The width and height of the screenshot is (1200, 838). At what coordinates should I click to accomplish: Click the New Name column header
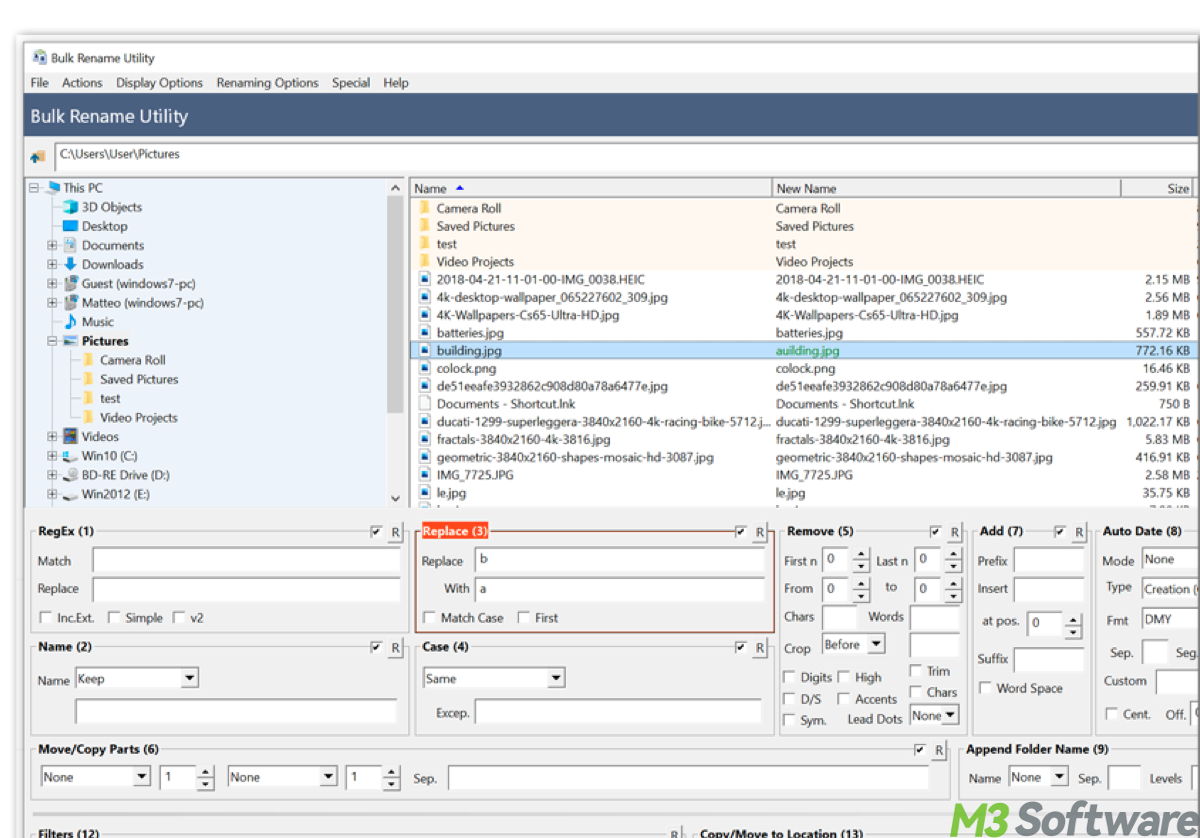click(x=947, y=188)
